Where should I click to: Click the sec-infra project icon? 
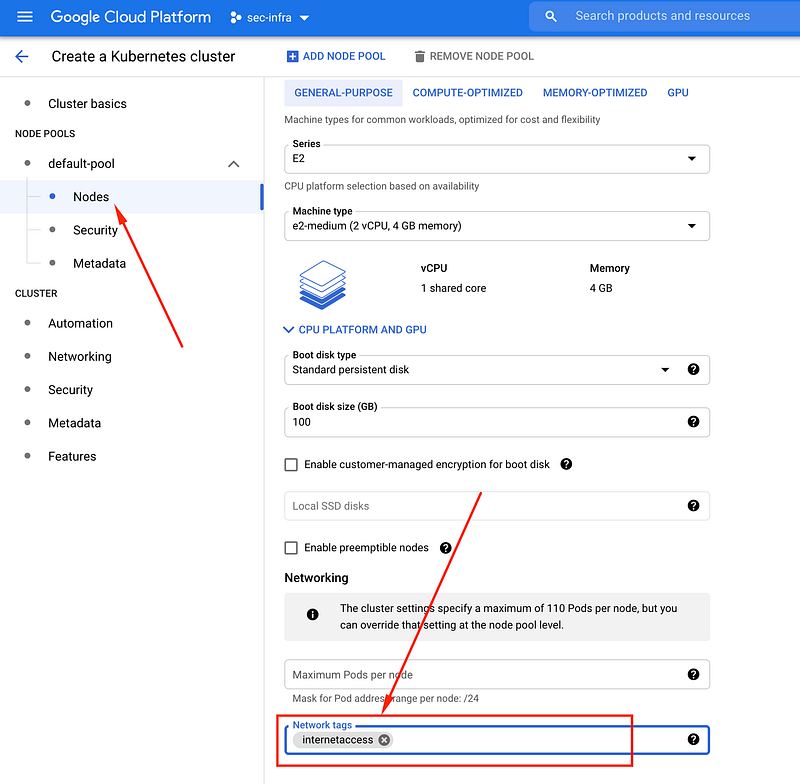coord(235,17)
